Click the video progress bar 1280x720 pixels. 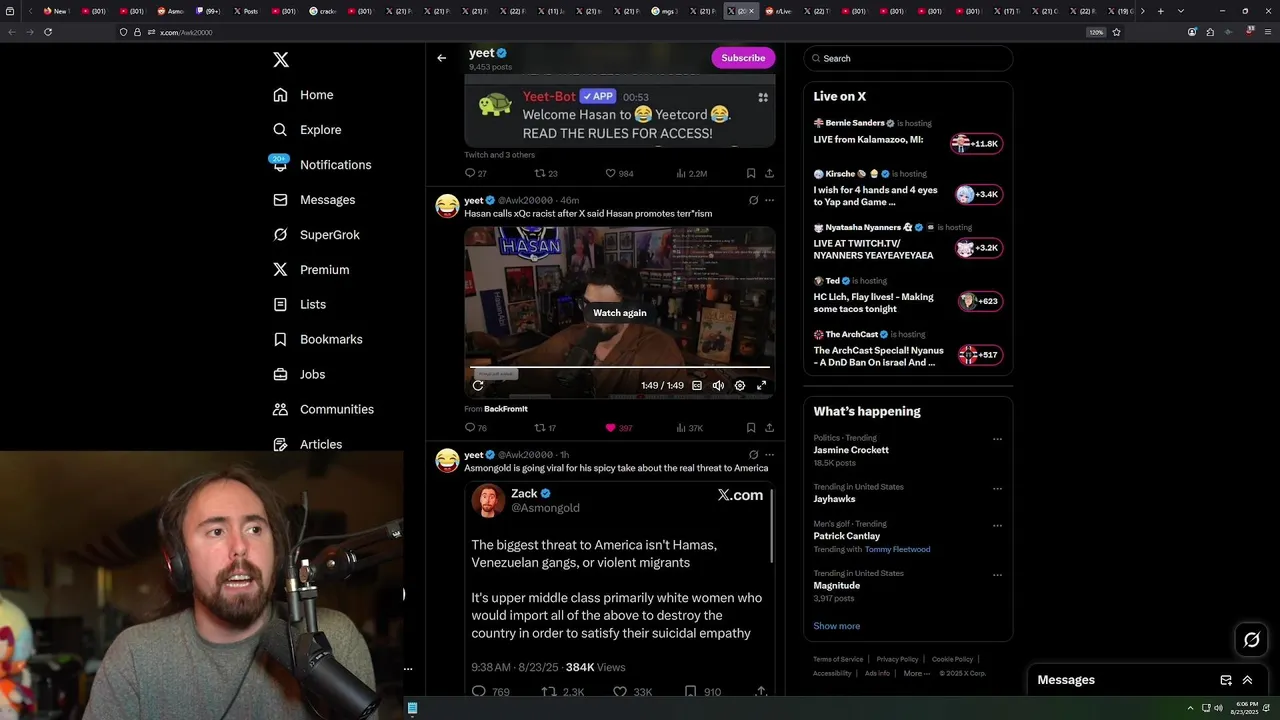(x=620, y=368)
